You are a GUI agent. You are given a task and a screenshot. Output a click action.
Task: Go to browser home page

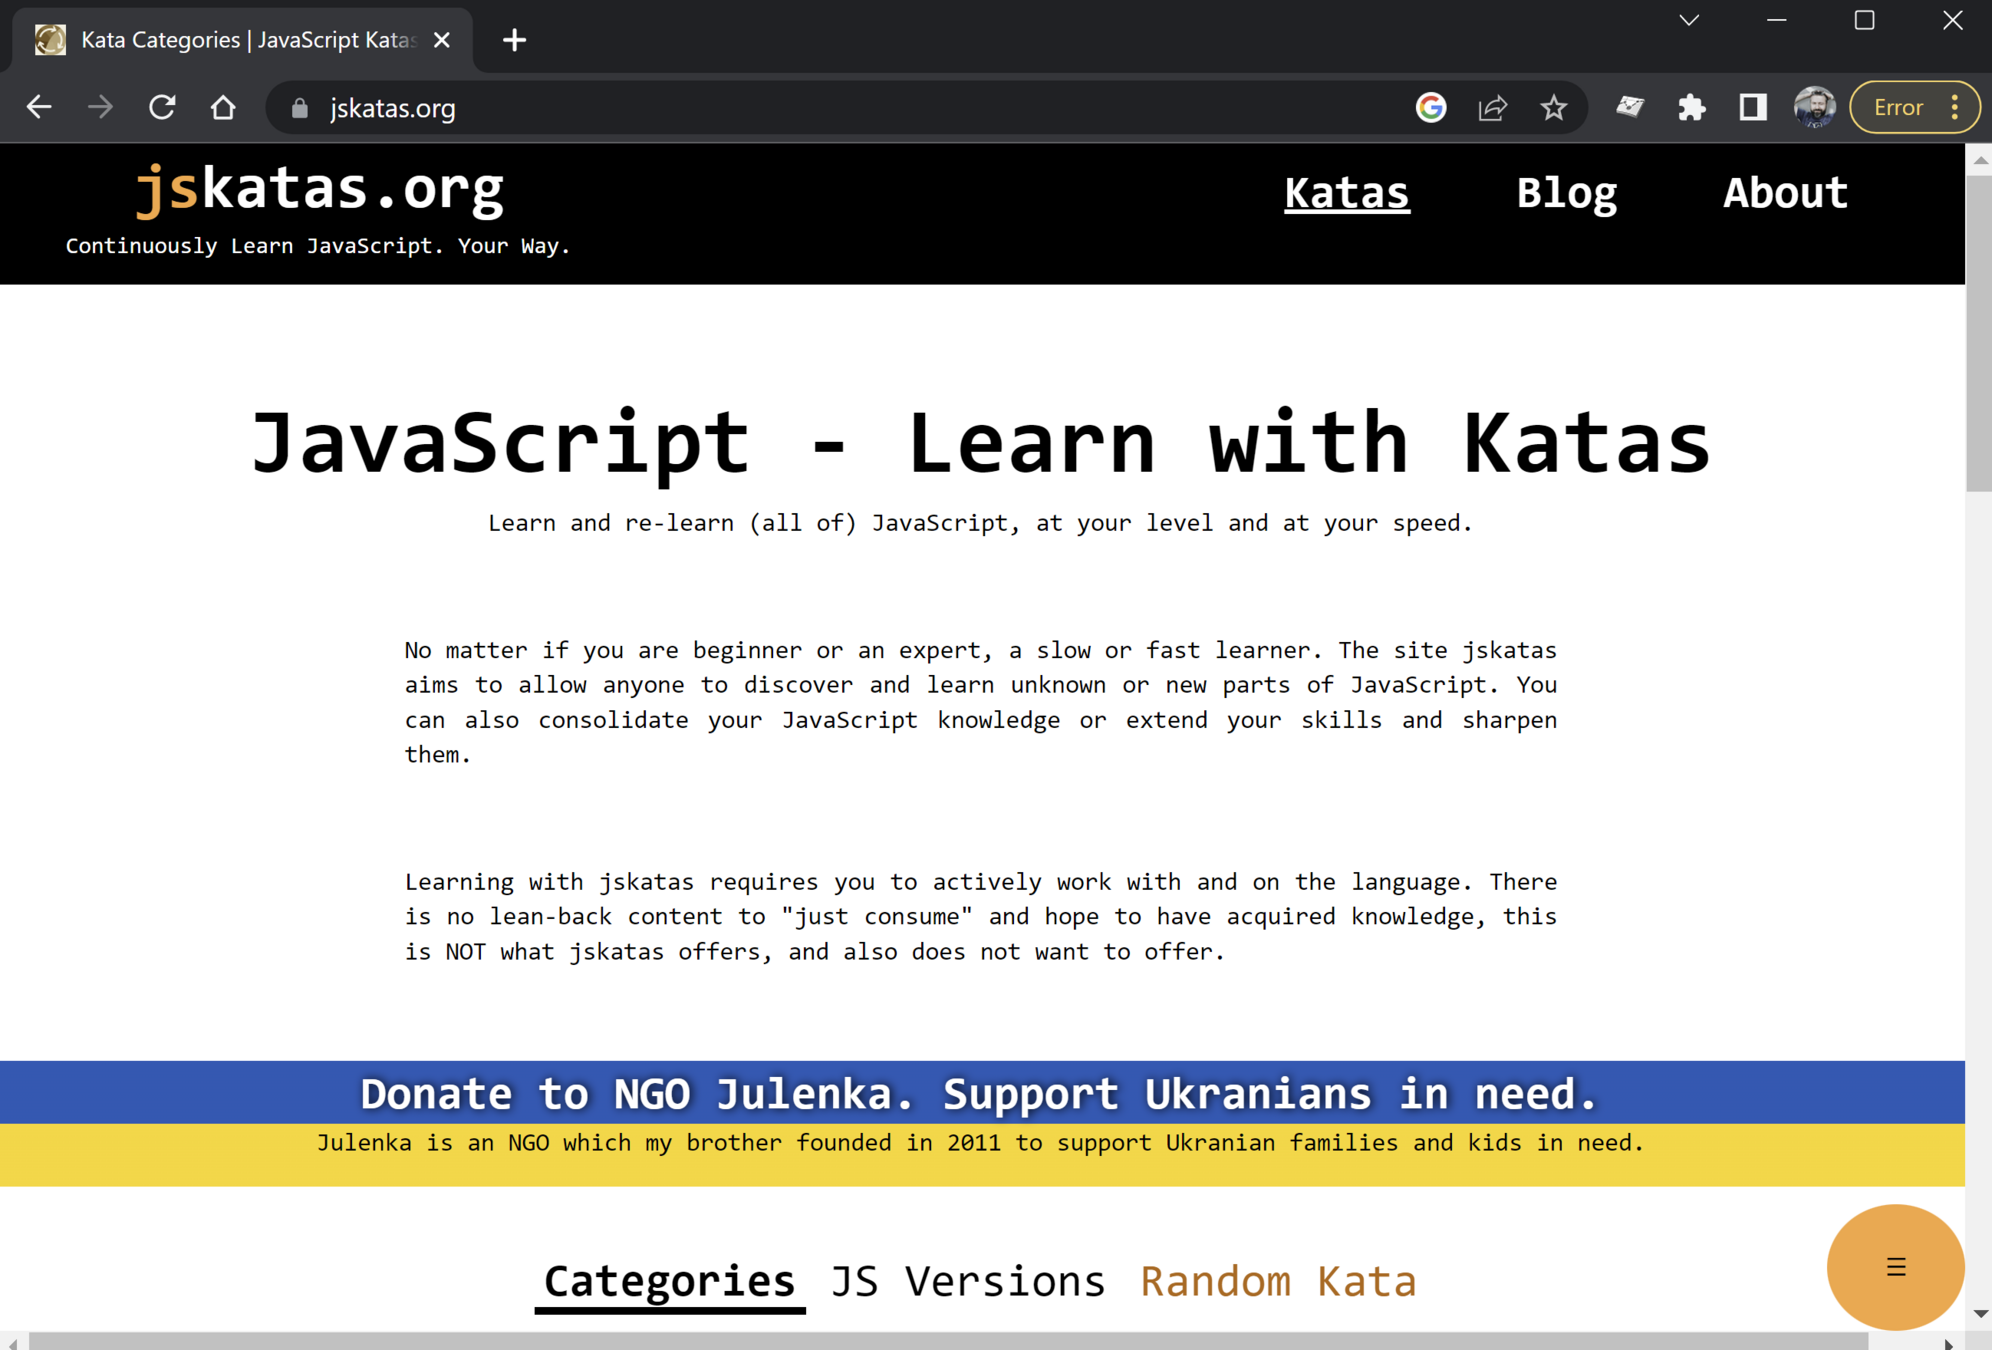(x=223, y=107)
